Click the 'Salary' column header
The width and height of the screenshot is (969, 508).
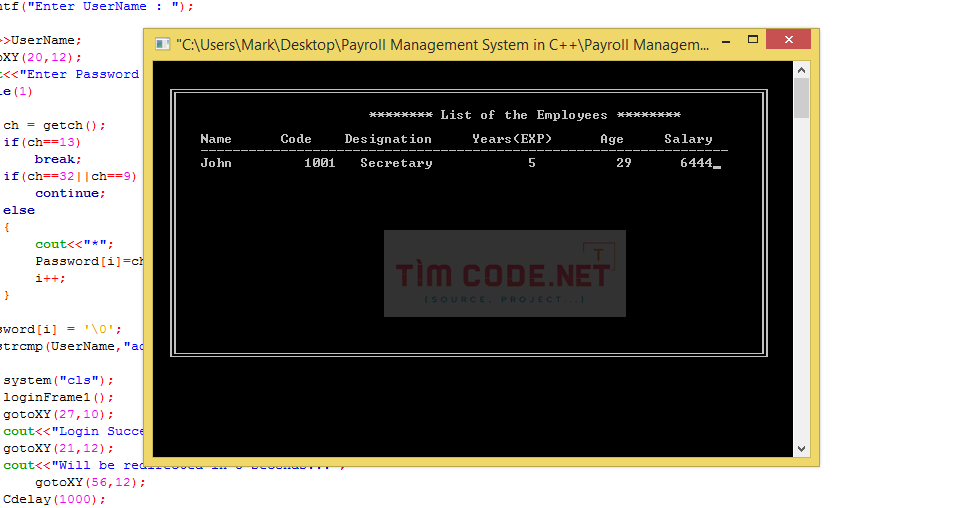tap(688, 139)
